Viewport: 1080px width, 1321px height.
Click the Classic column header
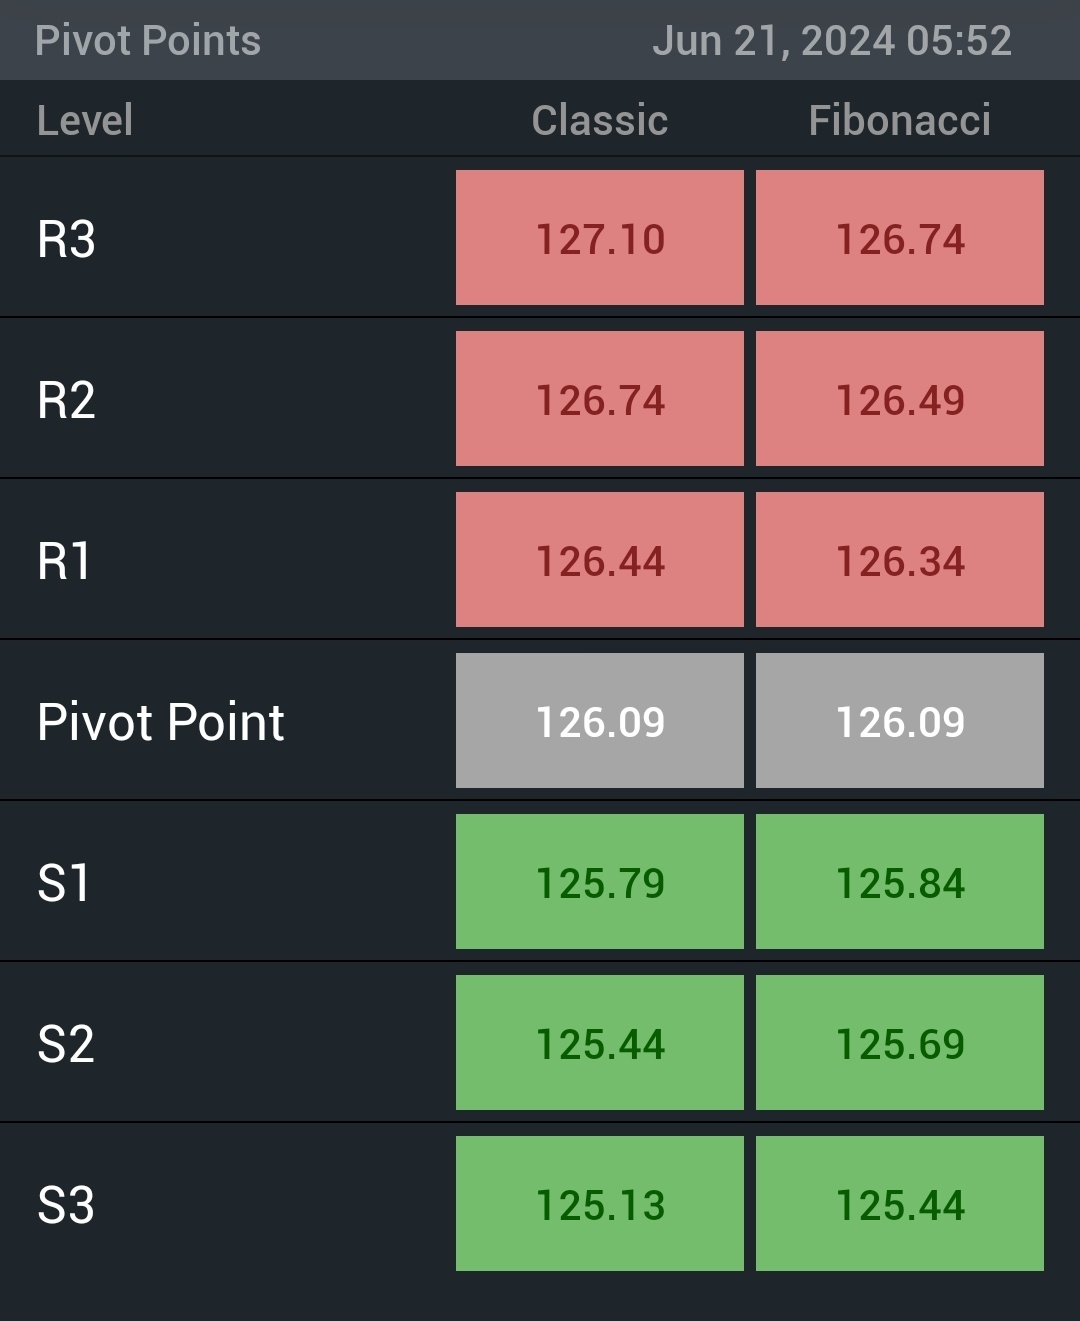[600, 120]
